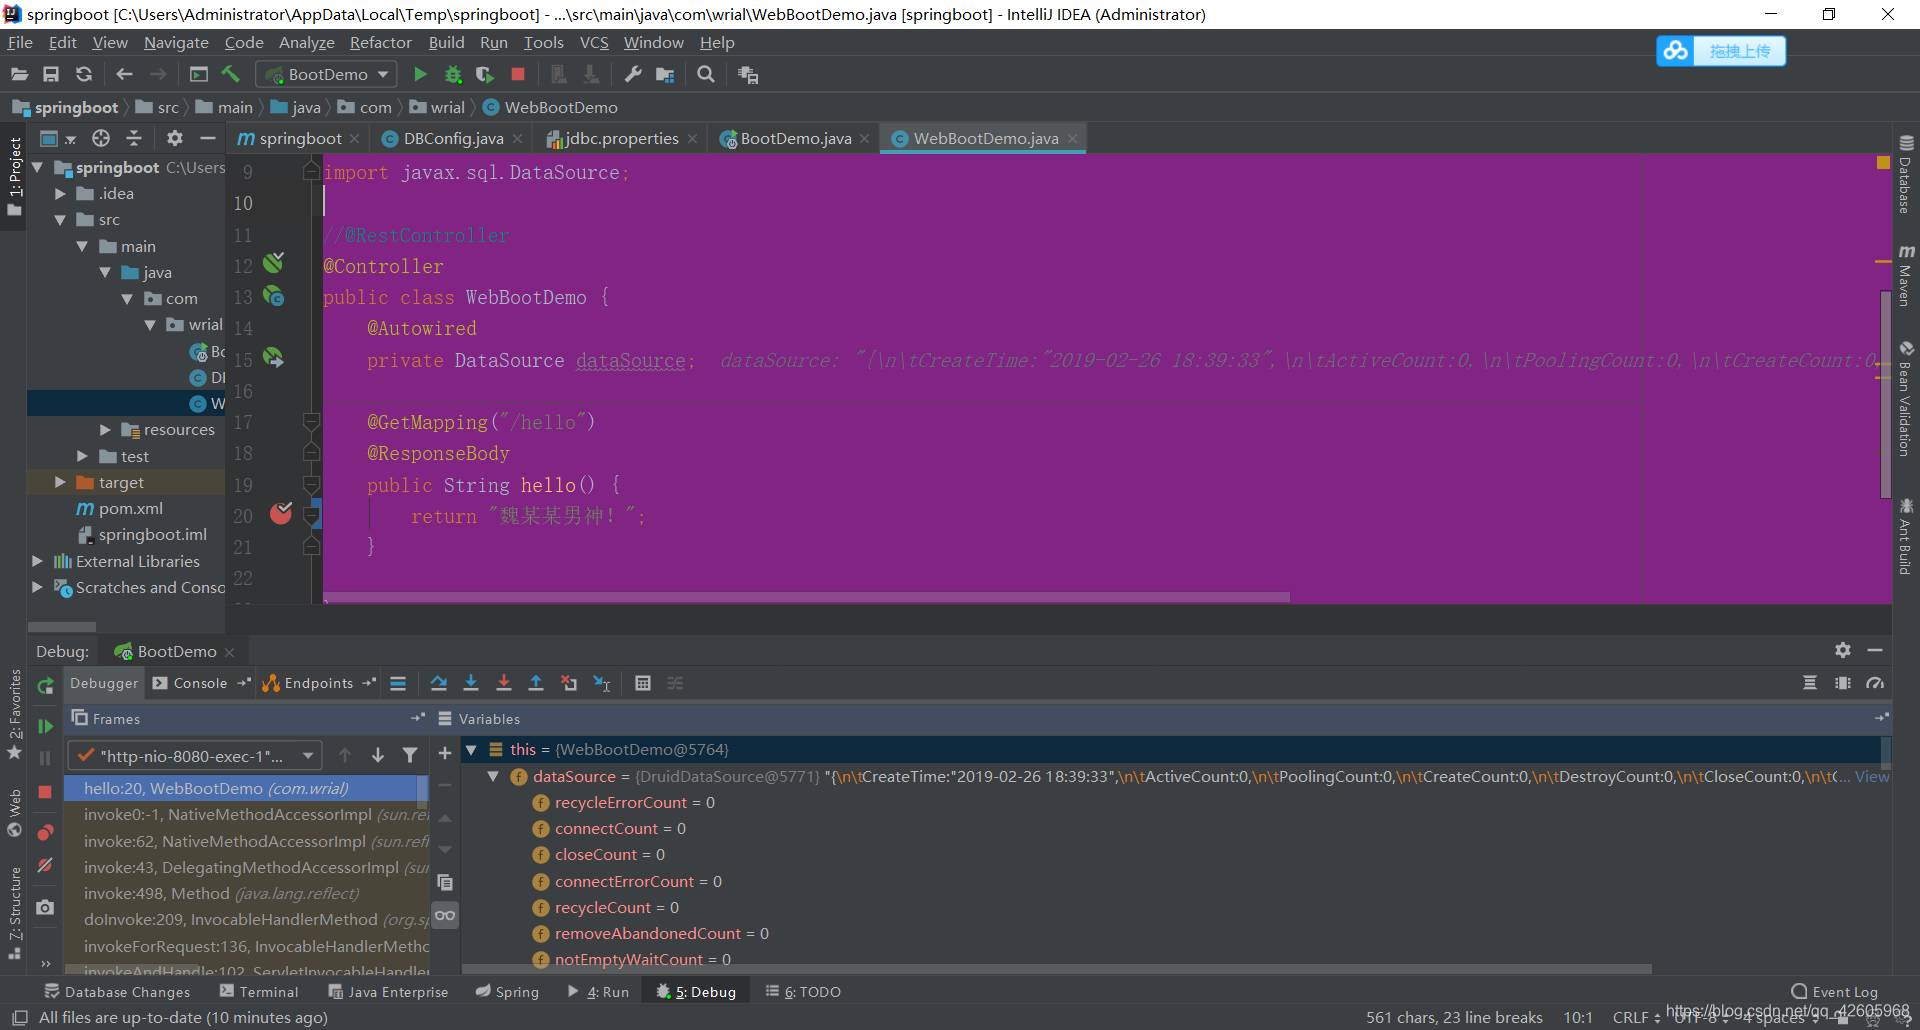Open Database side panel
This screenshot has width=1920, height=1030.
1906,175
